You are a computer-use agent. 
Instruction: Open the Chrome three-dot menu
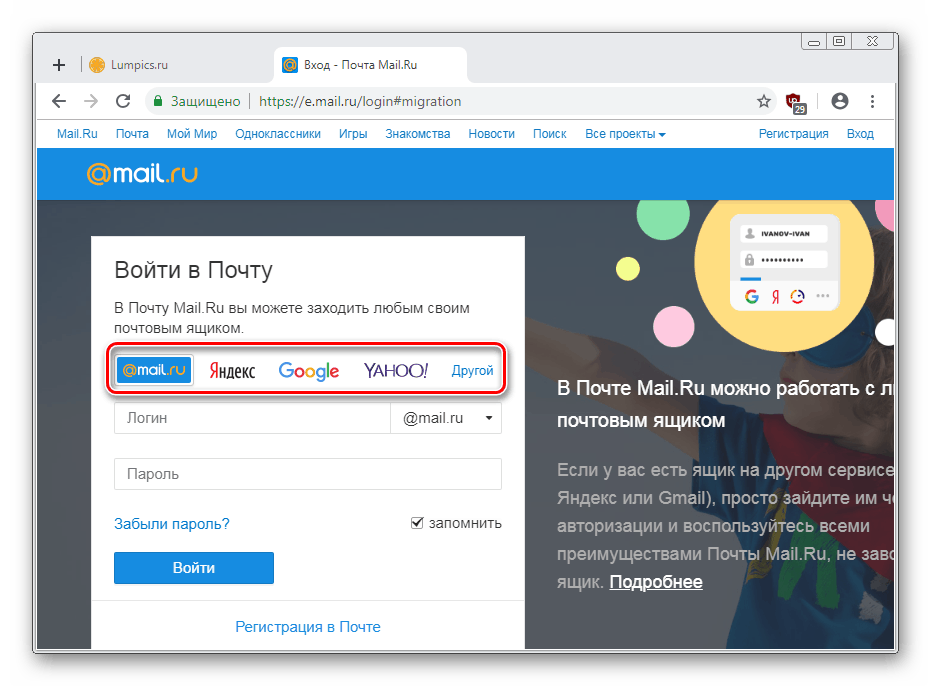872,101
